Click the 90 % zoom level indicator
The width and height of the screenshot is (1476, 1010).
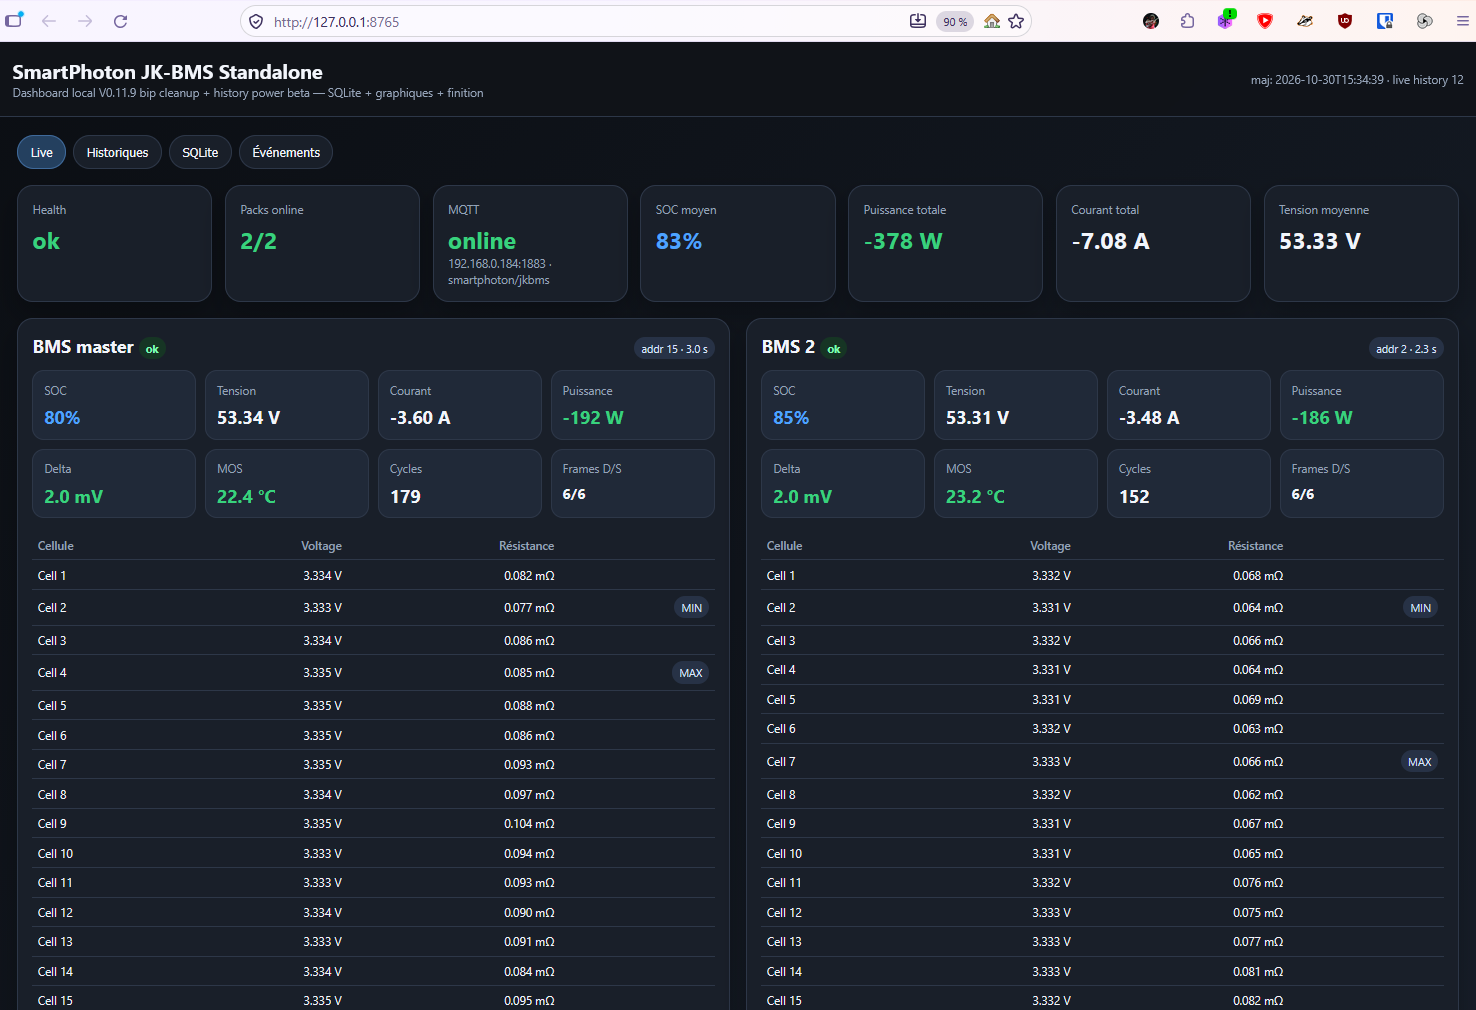pos(955,21)
